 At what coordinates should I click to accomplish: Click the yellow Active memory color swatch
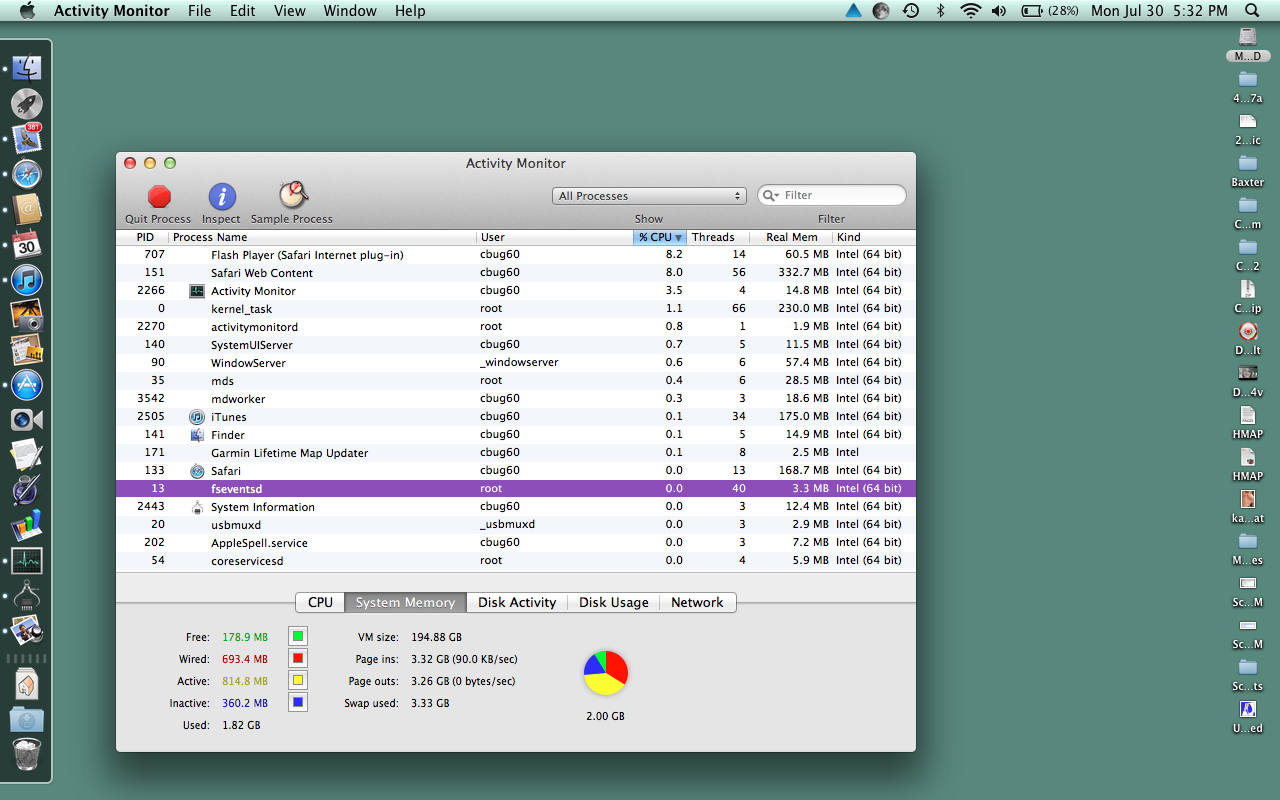(297, 680)
